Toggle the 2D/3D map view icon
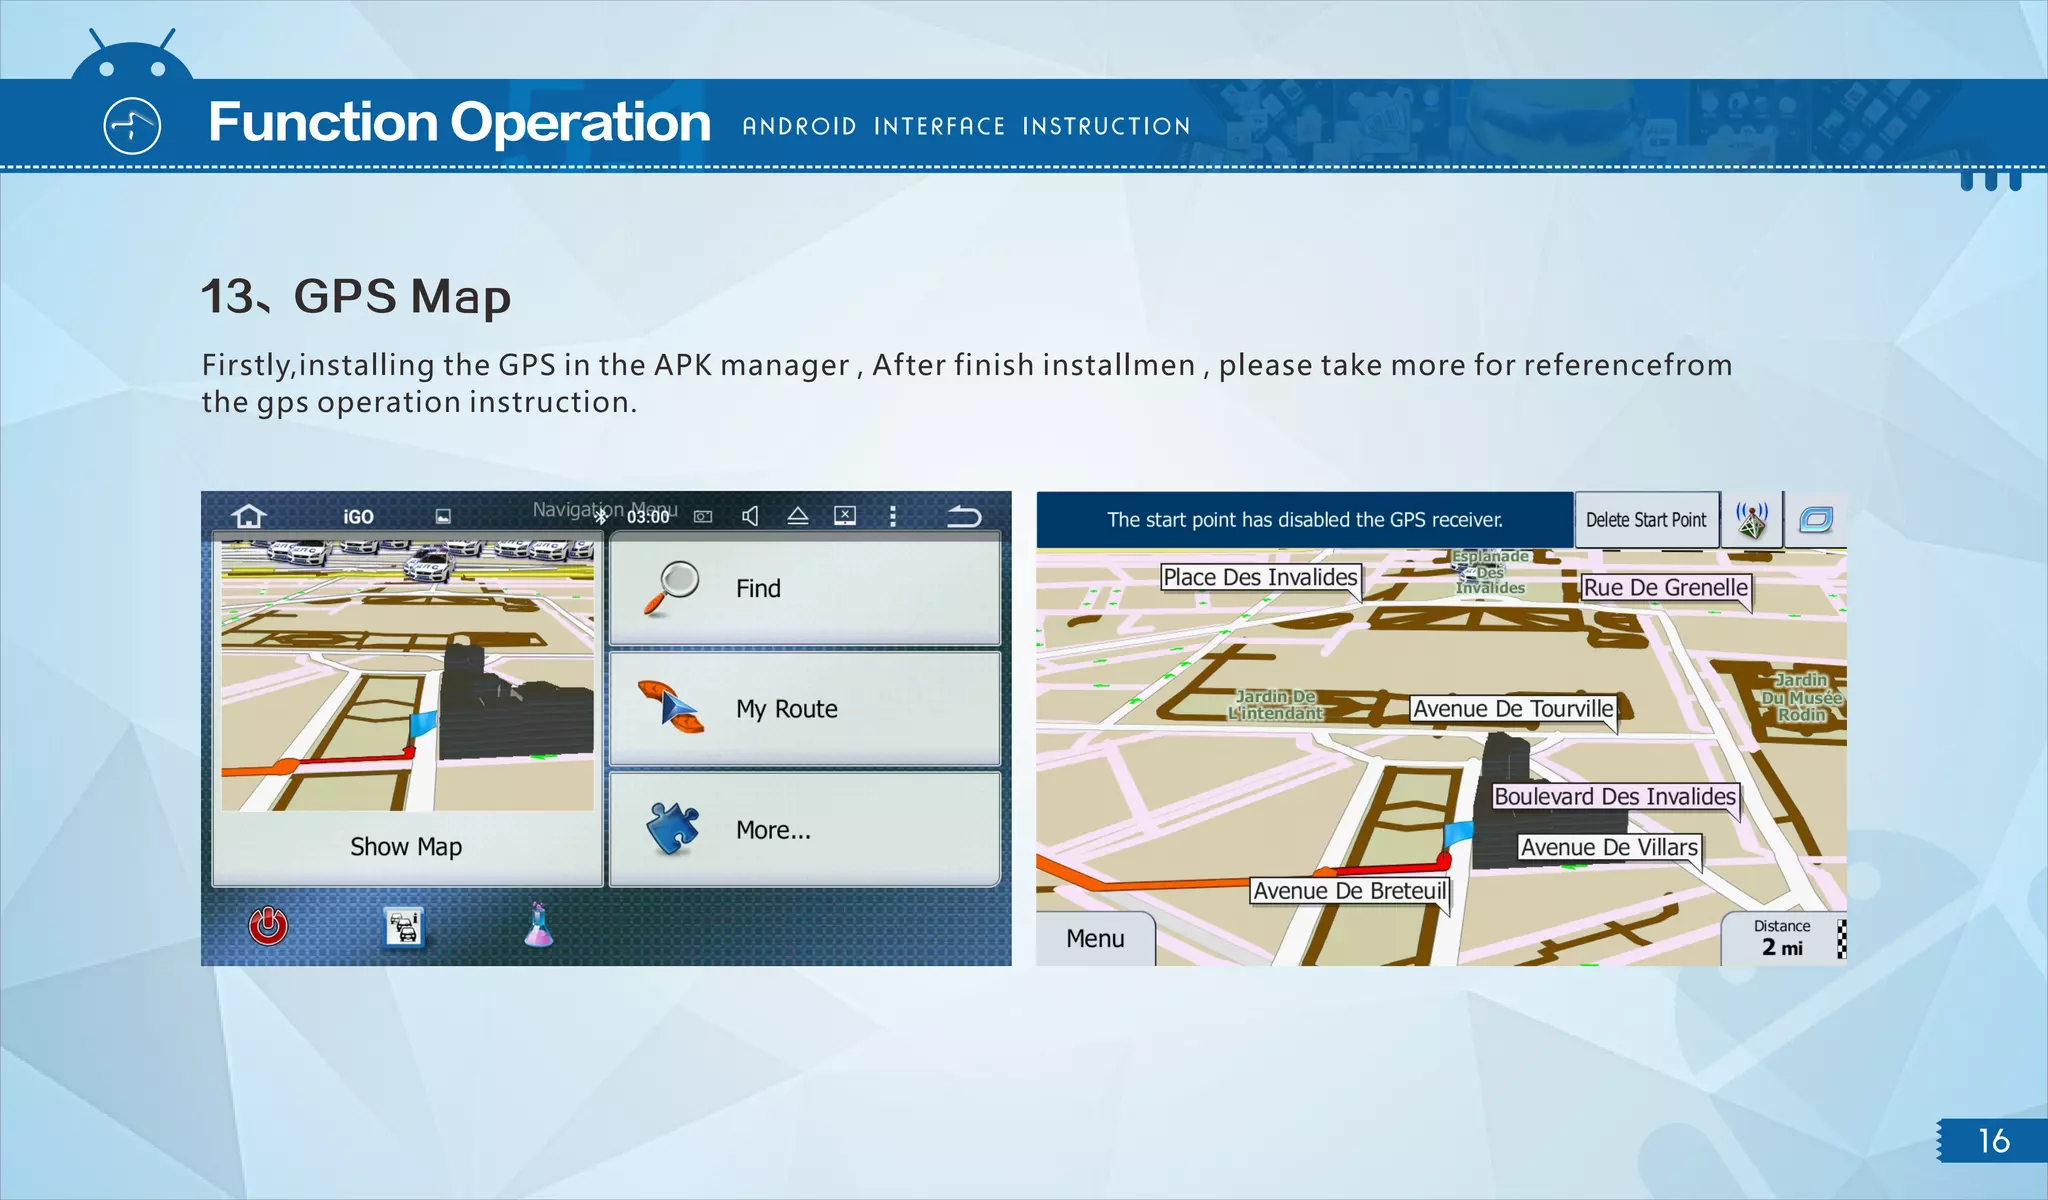Screen dimensions: 2048x1200 click(1815, 520)
